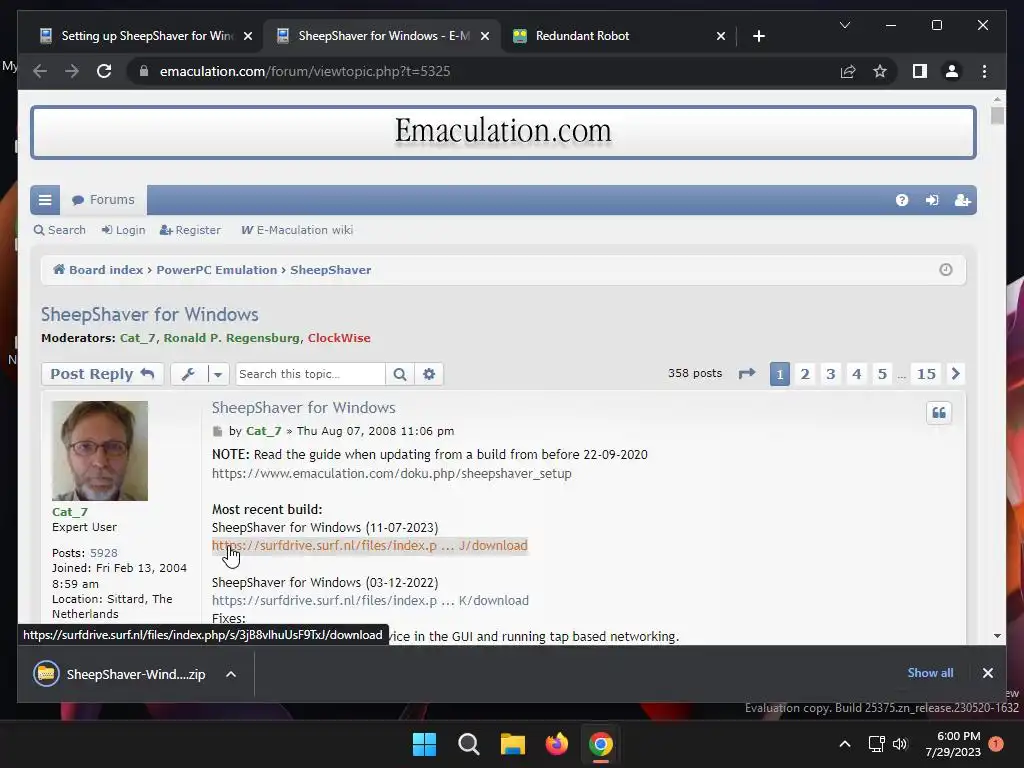
Task: Open Cat_7 post count 5928
Action: pos(104,552)
